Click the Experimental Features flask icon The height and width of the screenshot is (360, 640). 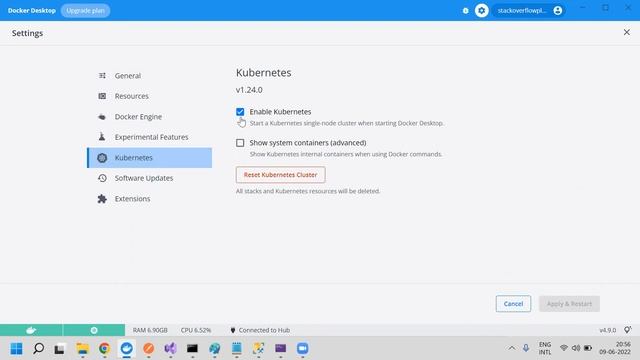(x=102, y=137)
